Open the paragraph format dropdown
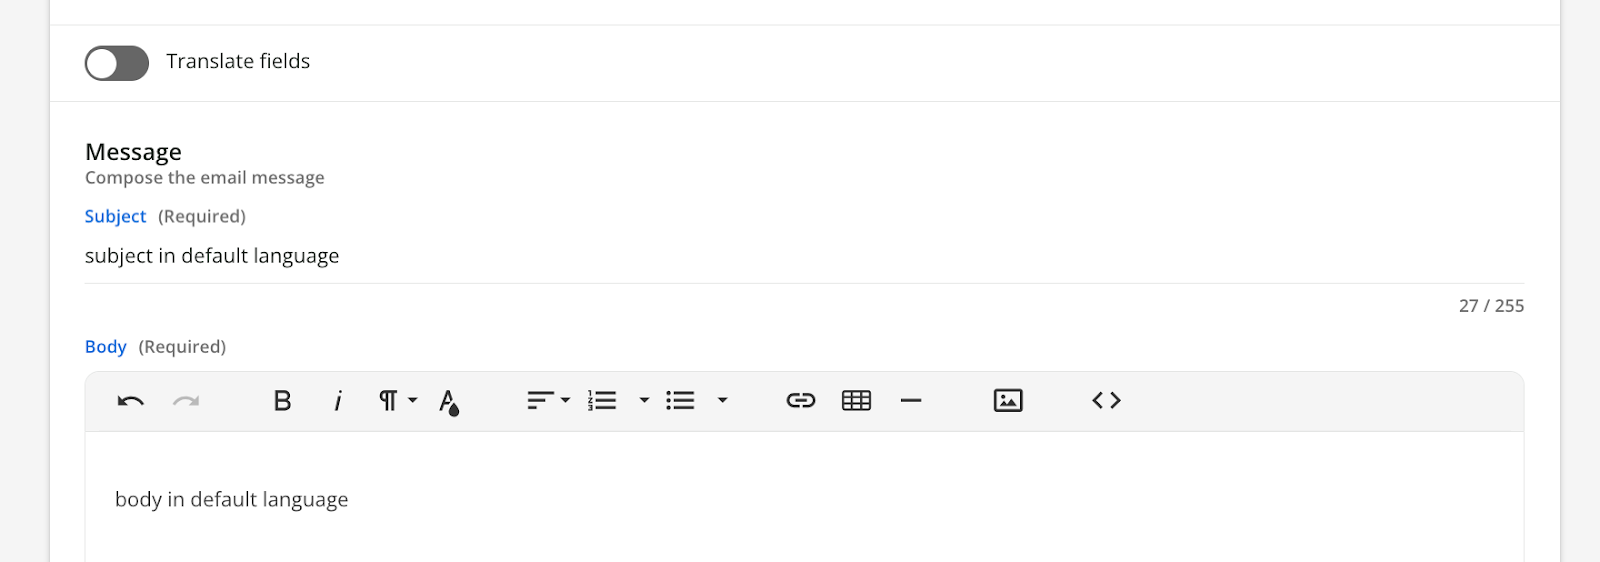The width and height of the screenshot is (1600, 562). point(397,401)
